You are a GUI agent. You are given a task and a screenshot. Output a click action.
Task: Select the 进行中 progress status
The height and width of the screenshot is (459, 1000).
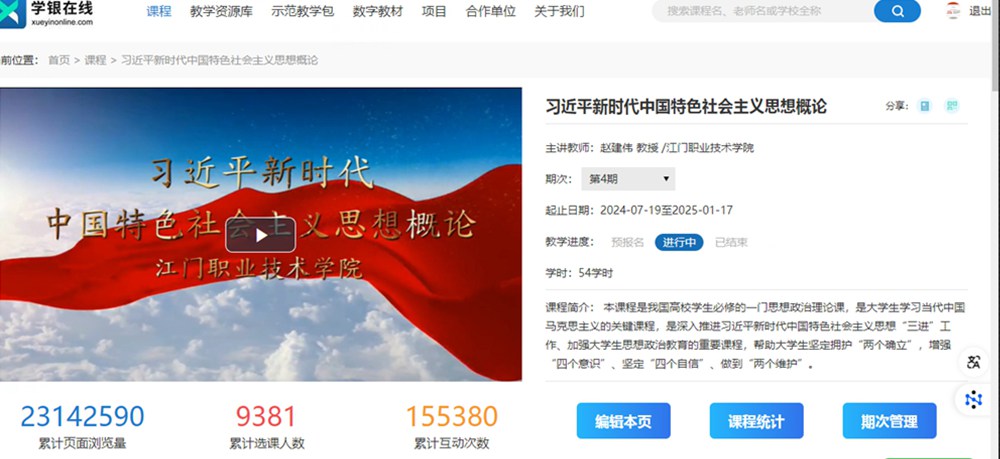coord(679,242)
